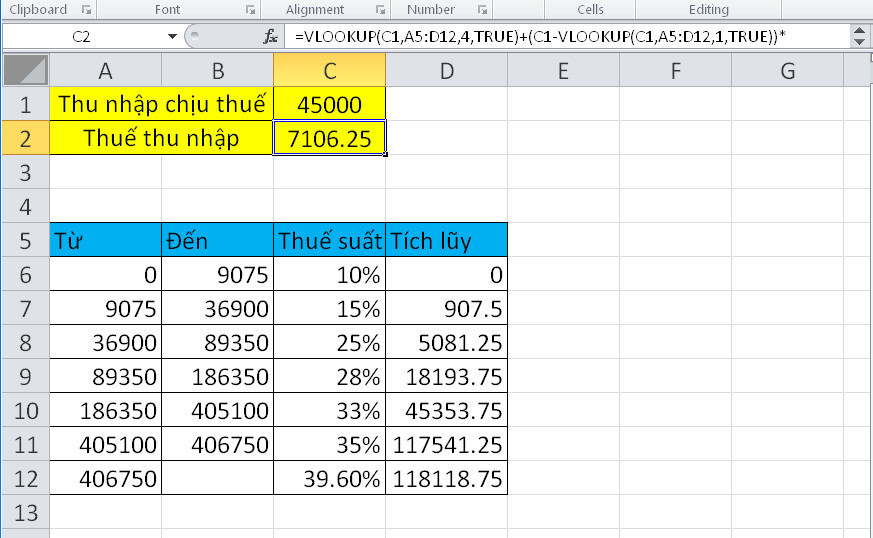Select the 39.60% tax rate cell
The height and width of the screenshot is (538, 873).
[330, 478]
